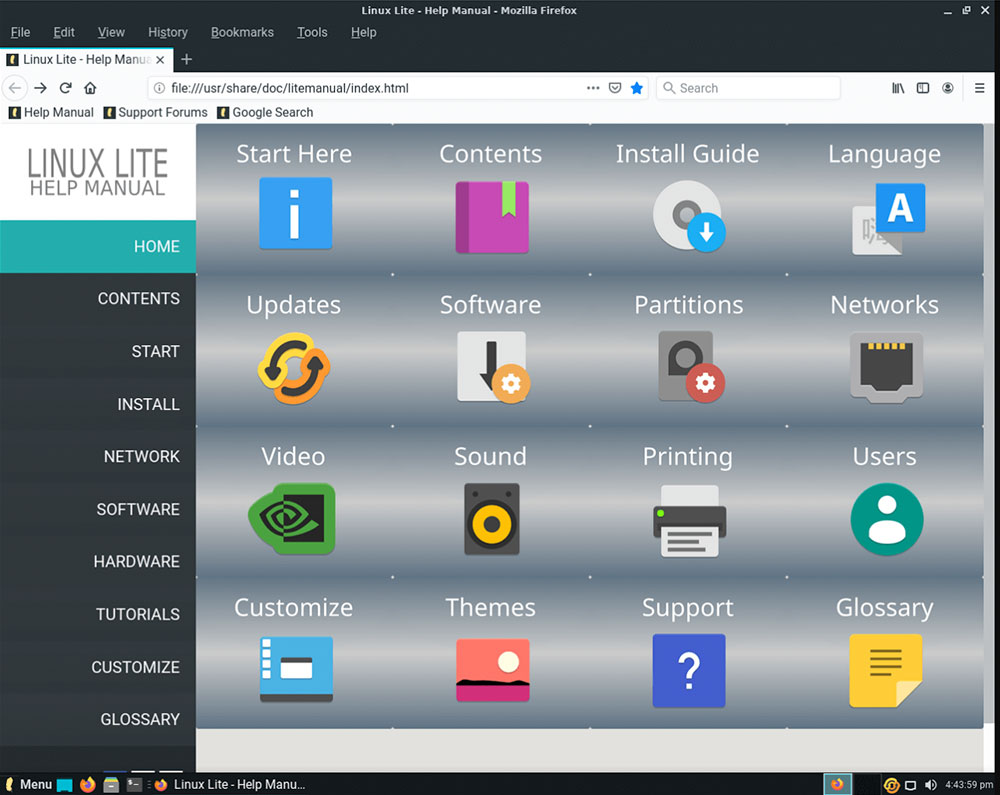This screenshot has width=1000, height=795.
Task: Go to TUTORIALS in the sidebar
Action: tap(98, 615)
